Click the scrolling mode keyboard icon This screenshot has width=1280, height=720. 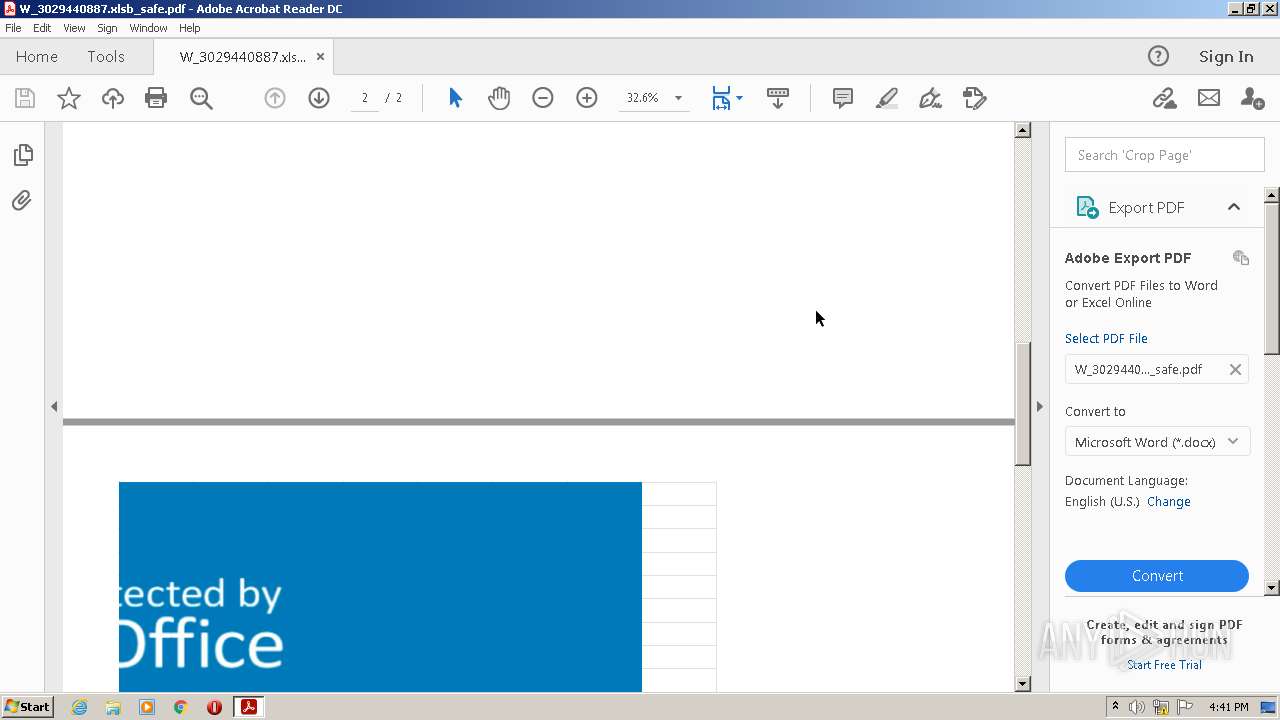[777, 98]
